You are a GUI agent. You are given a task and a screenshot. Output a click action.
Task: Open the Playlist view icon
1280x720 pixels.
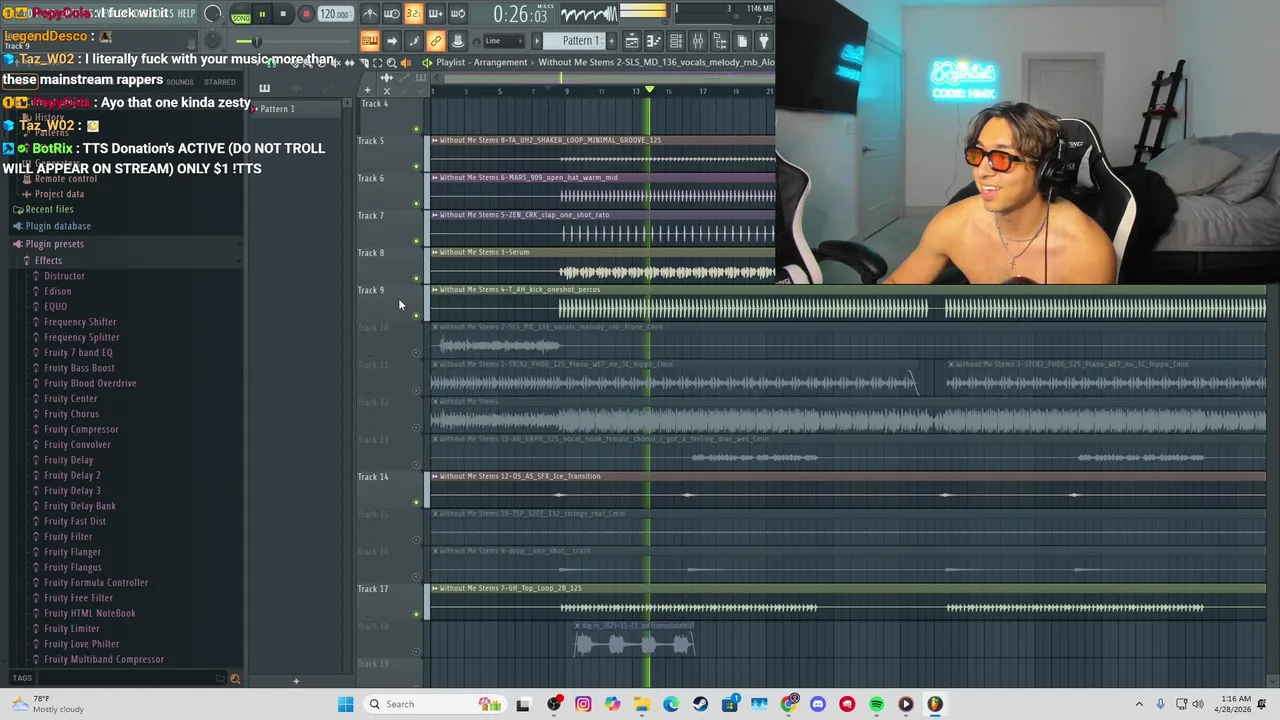(632, 41)
